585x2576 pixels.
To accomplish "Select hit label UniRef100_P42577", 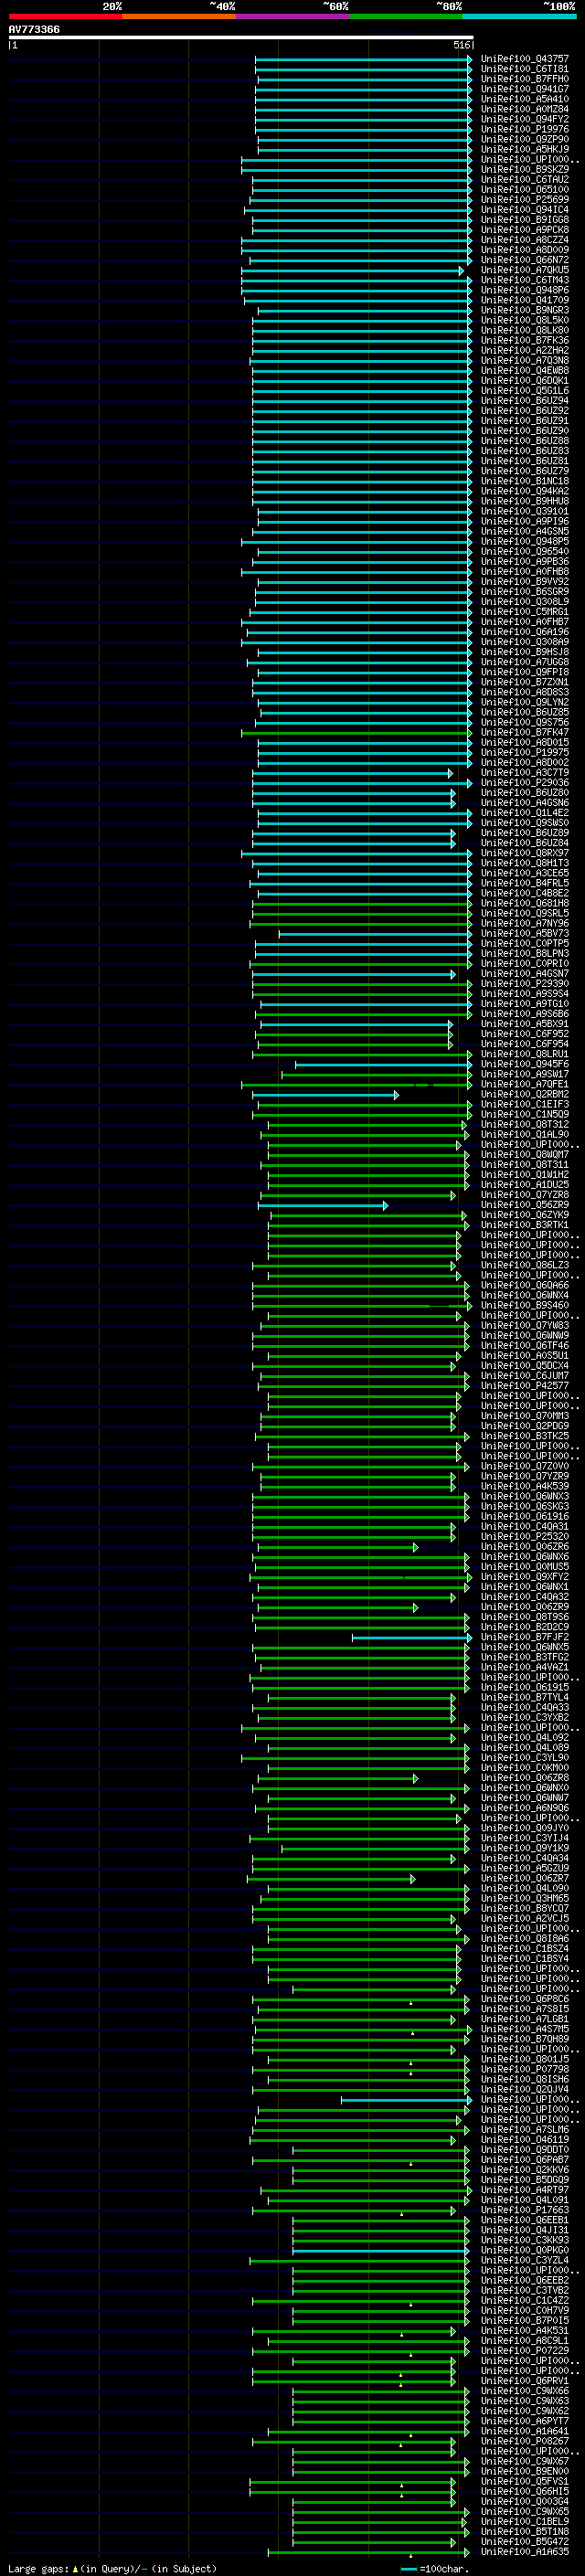I will 525,1386.
